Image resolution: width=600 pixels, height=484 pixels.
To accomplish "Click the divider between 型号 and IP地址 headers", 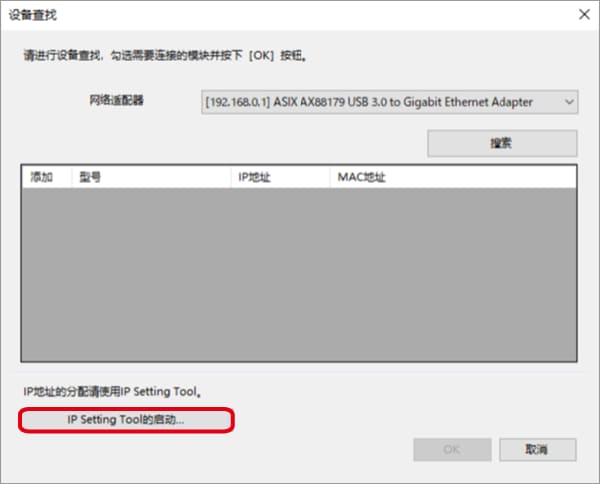I will click(231, 177).
